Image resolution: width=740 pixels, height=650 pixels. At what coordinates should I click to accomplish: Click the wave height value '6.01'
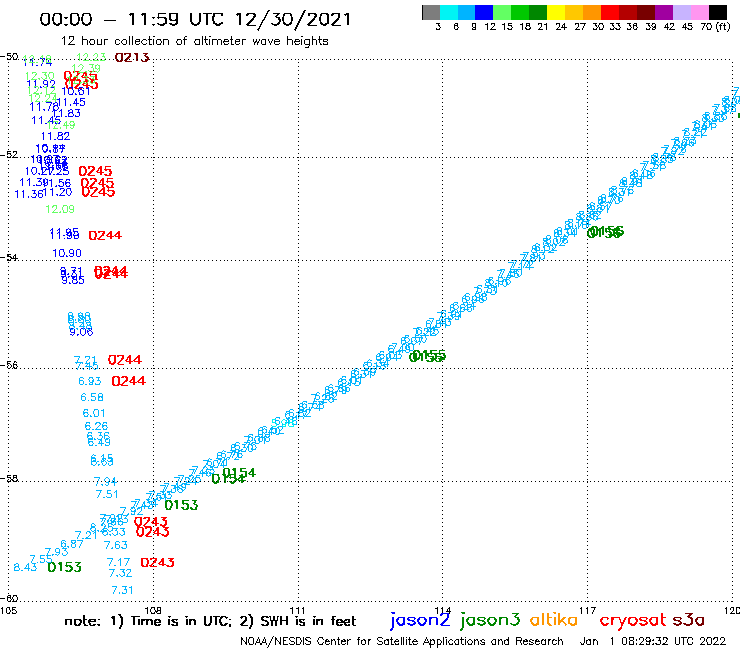(94, 413)
